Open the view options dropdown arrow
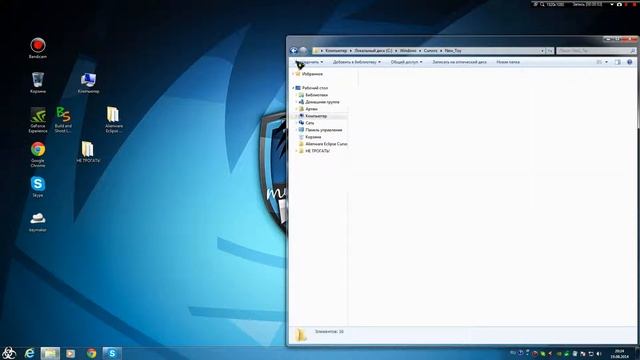 coord(607,62)
